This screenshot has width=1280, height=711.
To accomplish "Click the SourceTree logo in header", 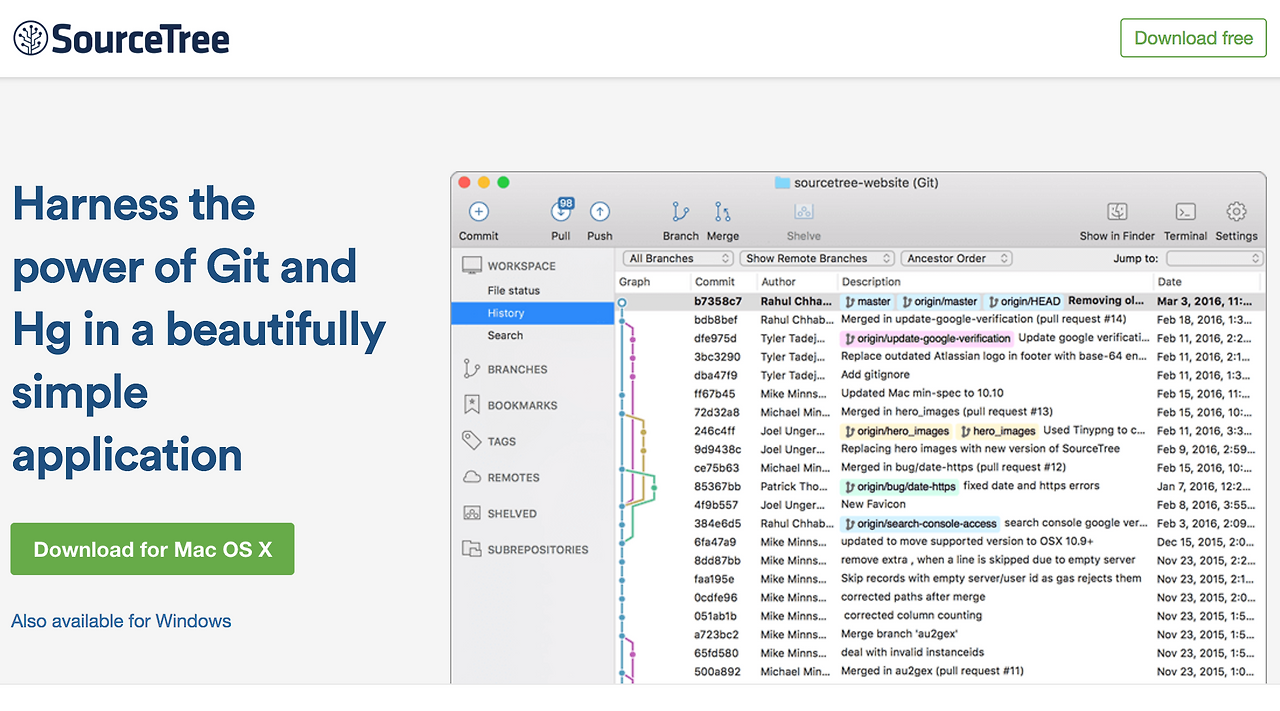I will click(121, 39).
